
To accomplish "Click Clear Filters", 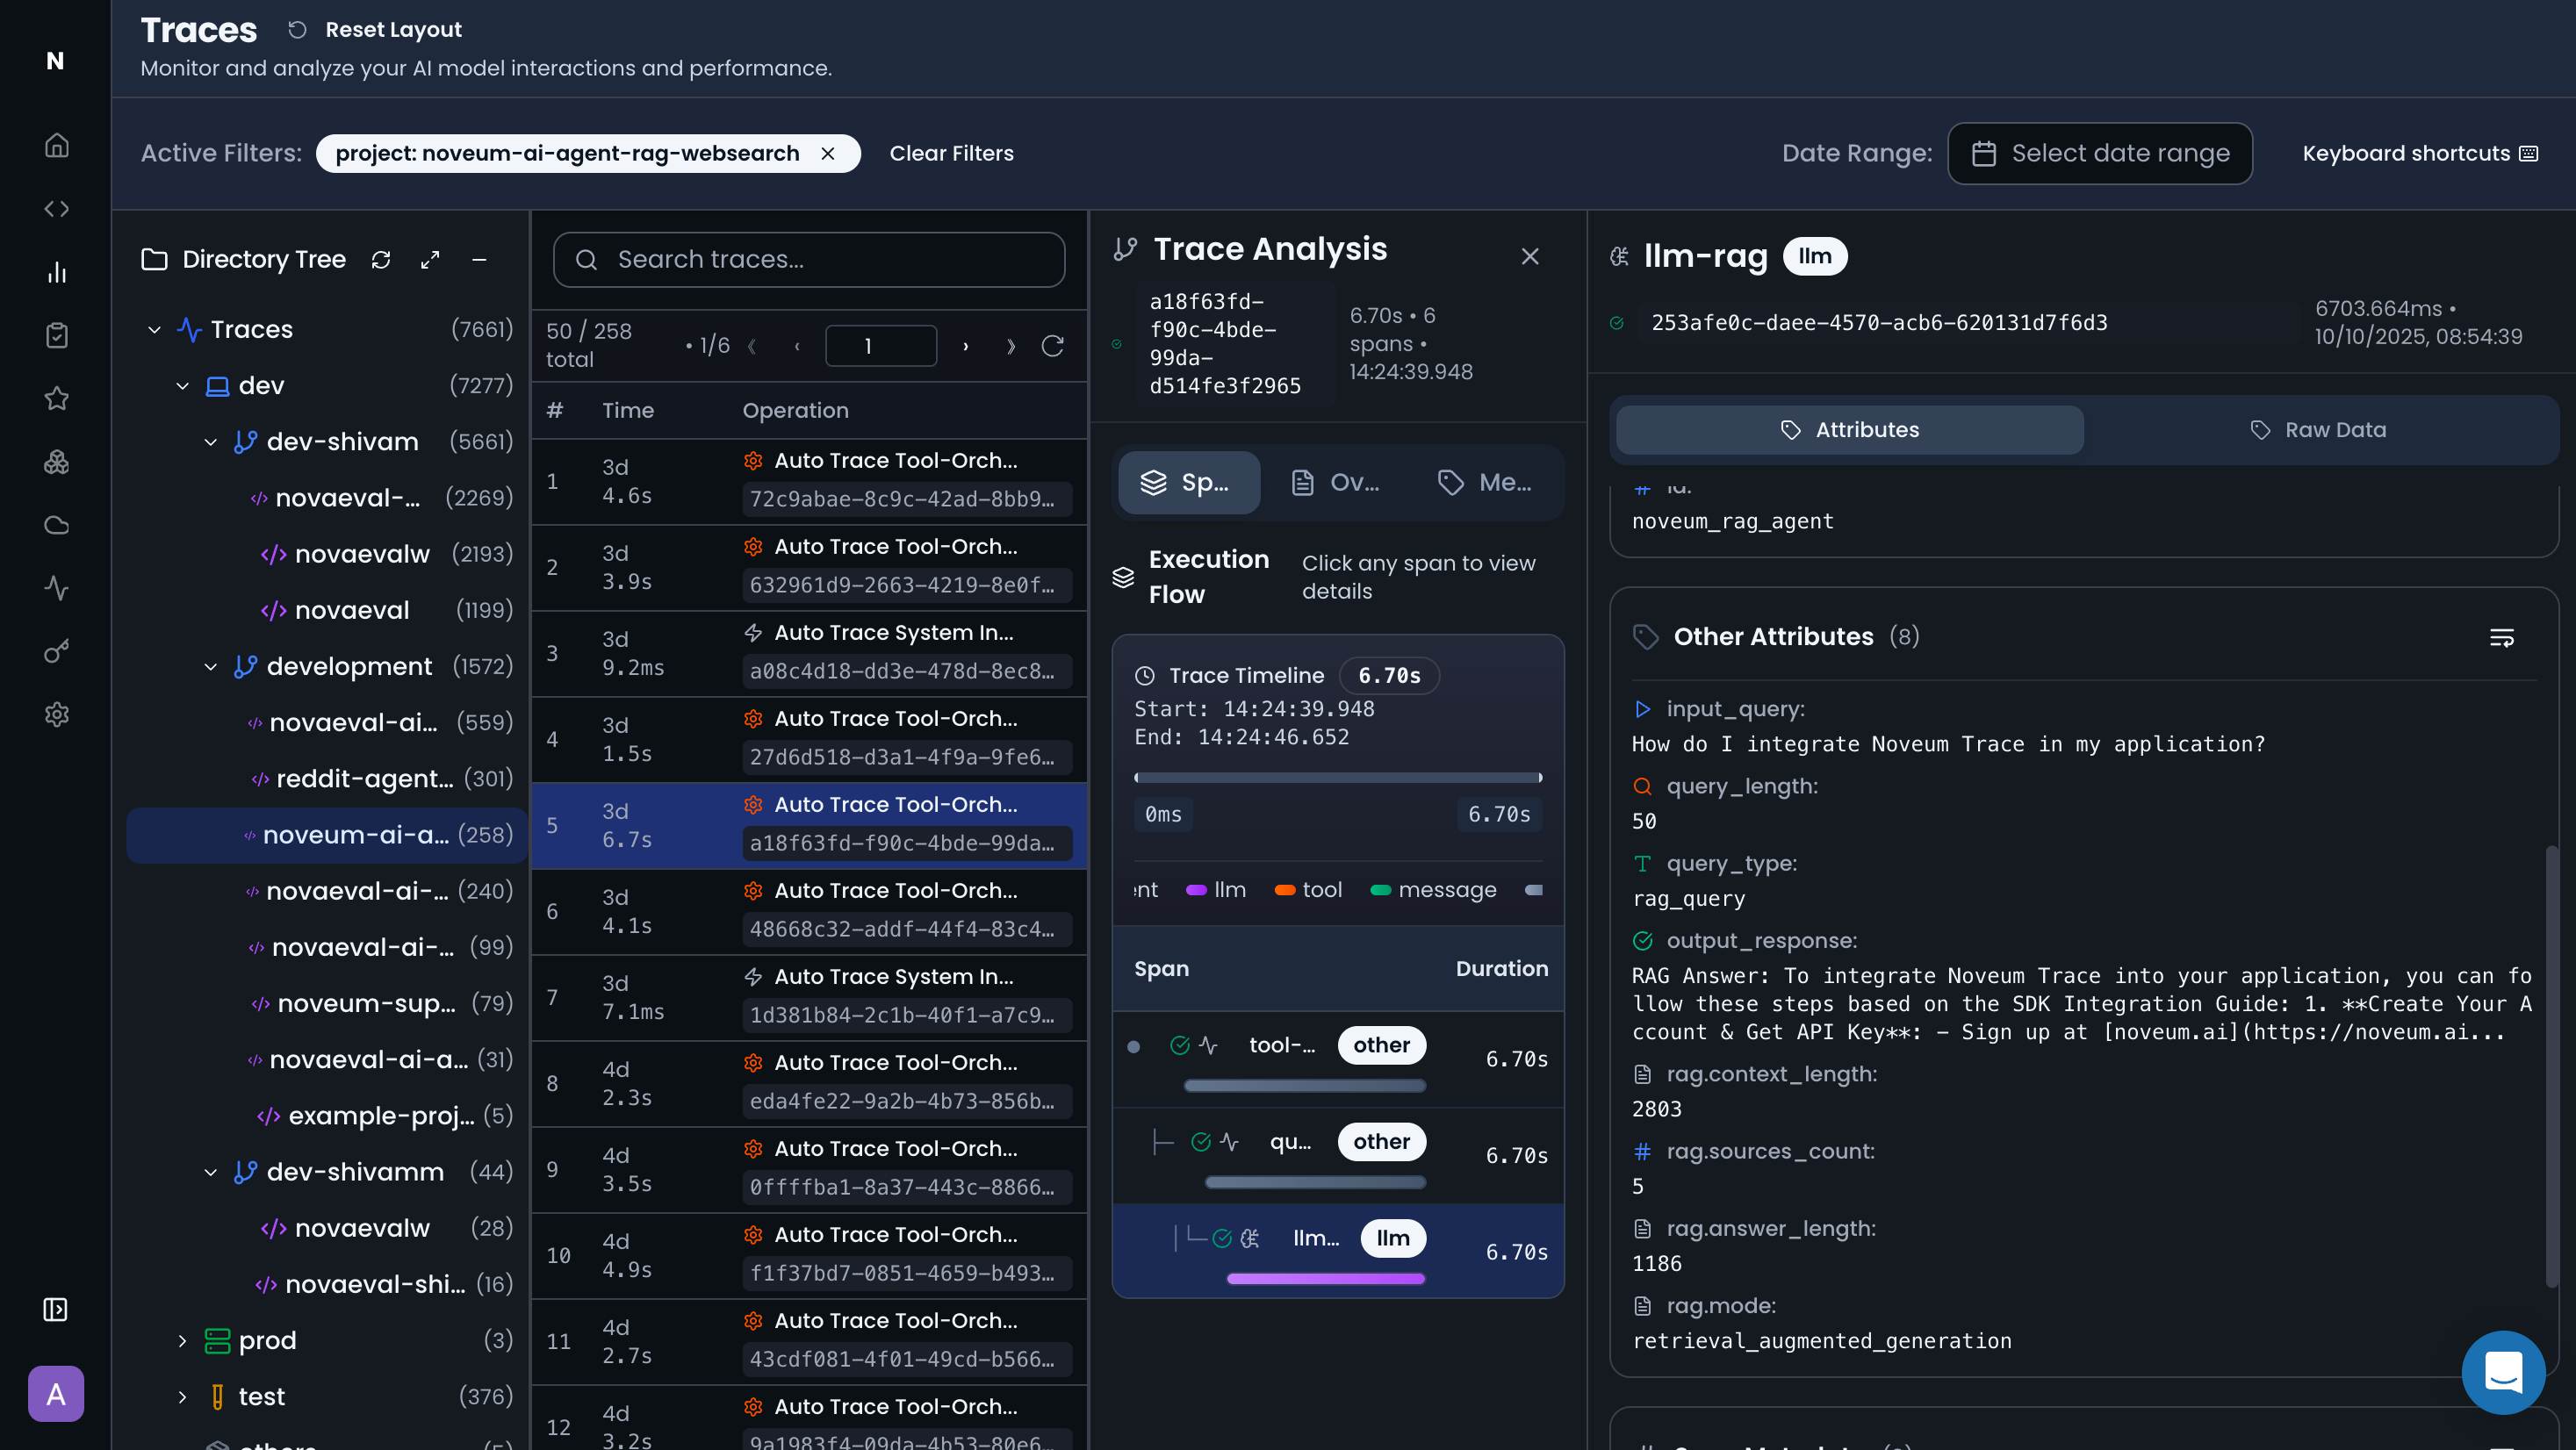I will tap(951, 154).
